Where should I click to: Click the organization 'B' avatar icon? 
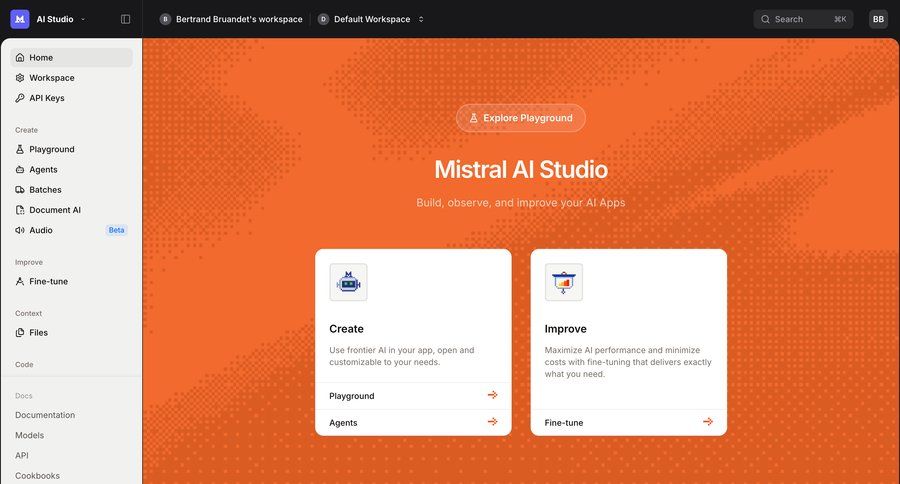coord(165,19)
